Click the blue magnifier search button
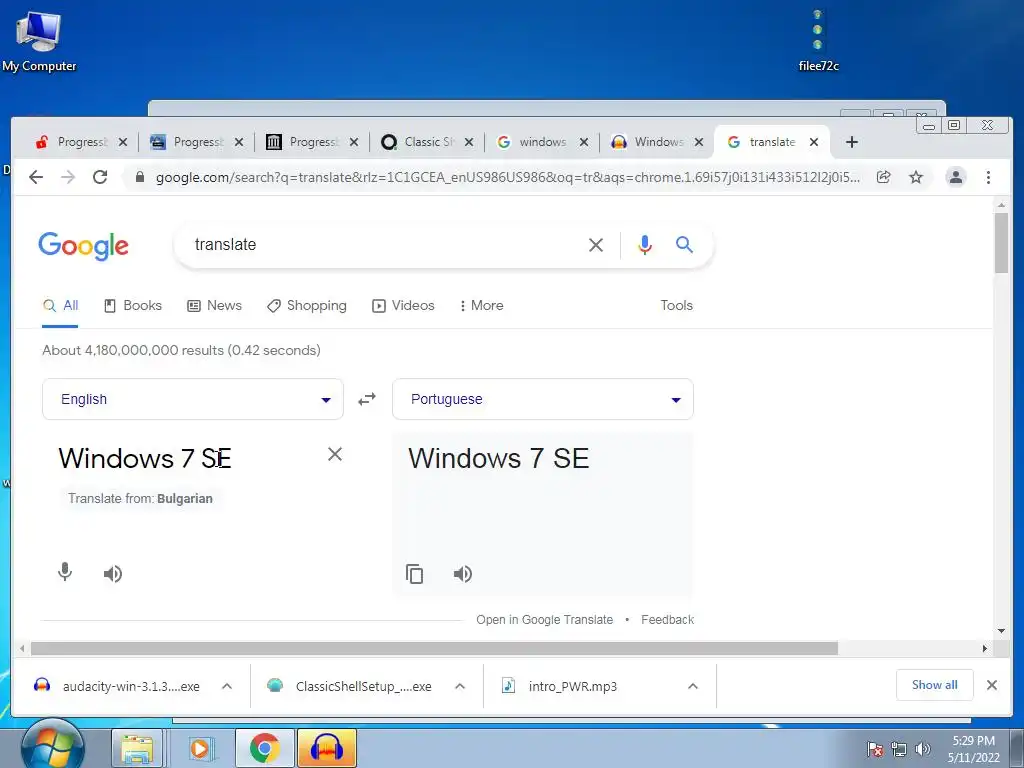The height and width of the screenshot is (768, 1024). tap(684, 245)
